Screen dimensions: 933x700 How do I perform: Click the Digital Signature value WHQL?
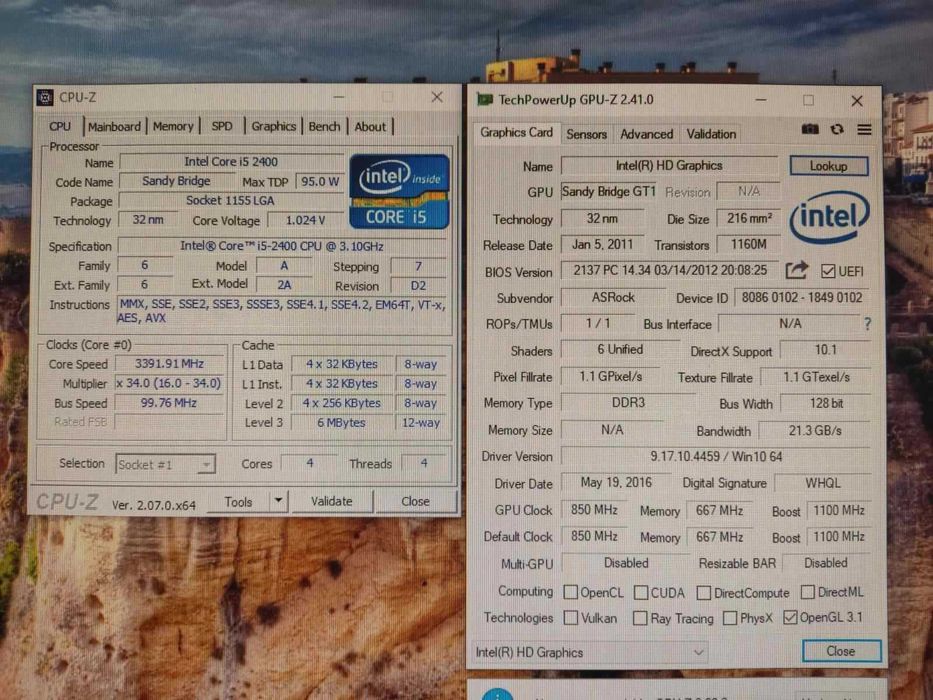tap(823, 483)
